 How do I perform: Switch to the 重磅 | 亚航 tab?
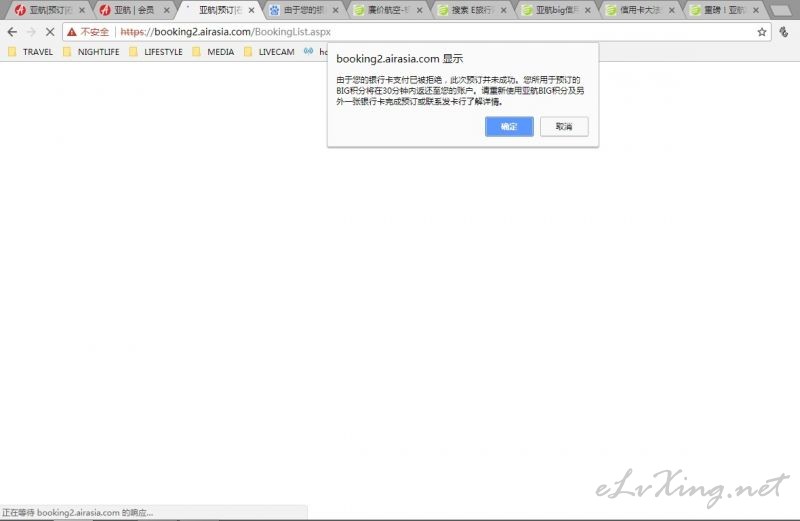(x=724, y=10)
